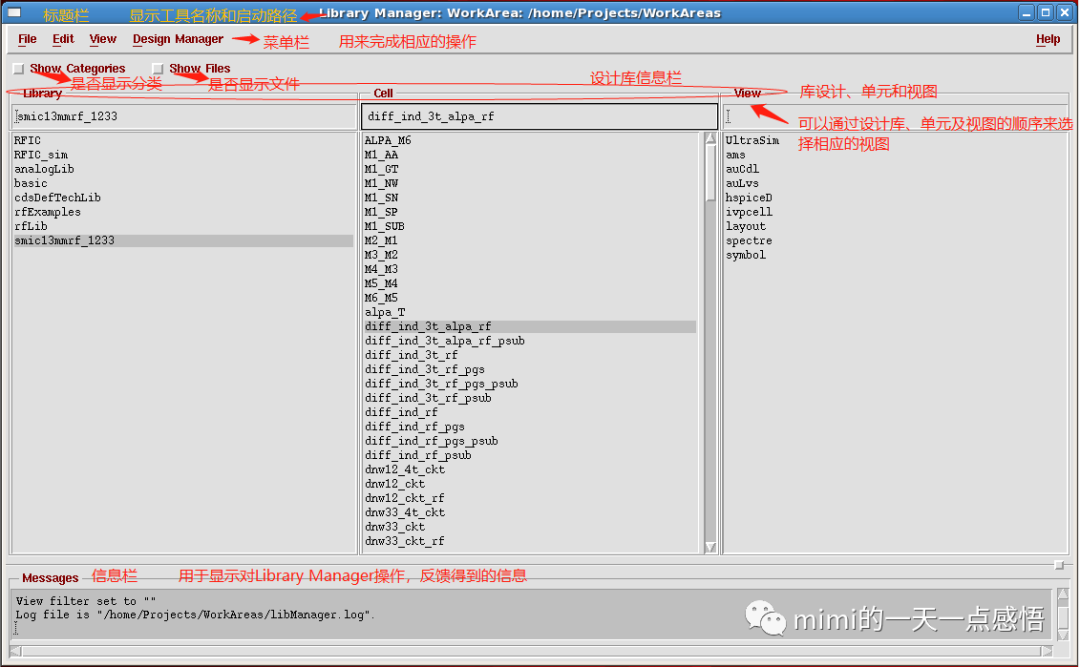Viewport: 1080px width, 667px height.
Task: Select the dnw33_ckt_rf cell
Action: click(405, 542)
